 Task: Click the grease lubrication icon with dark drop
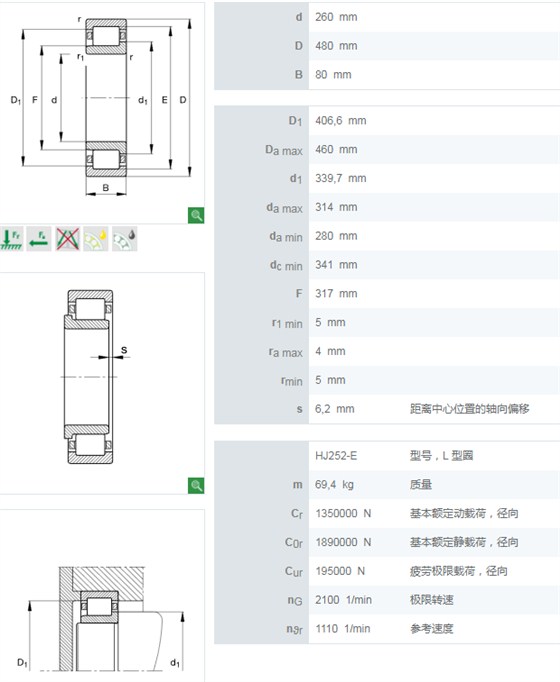pos(125,239)
